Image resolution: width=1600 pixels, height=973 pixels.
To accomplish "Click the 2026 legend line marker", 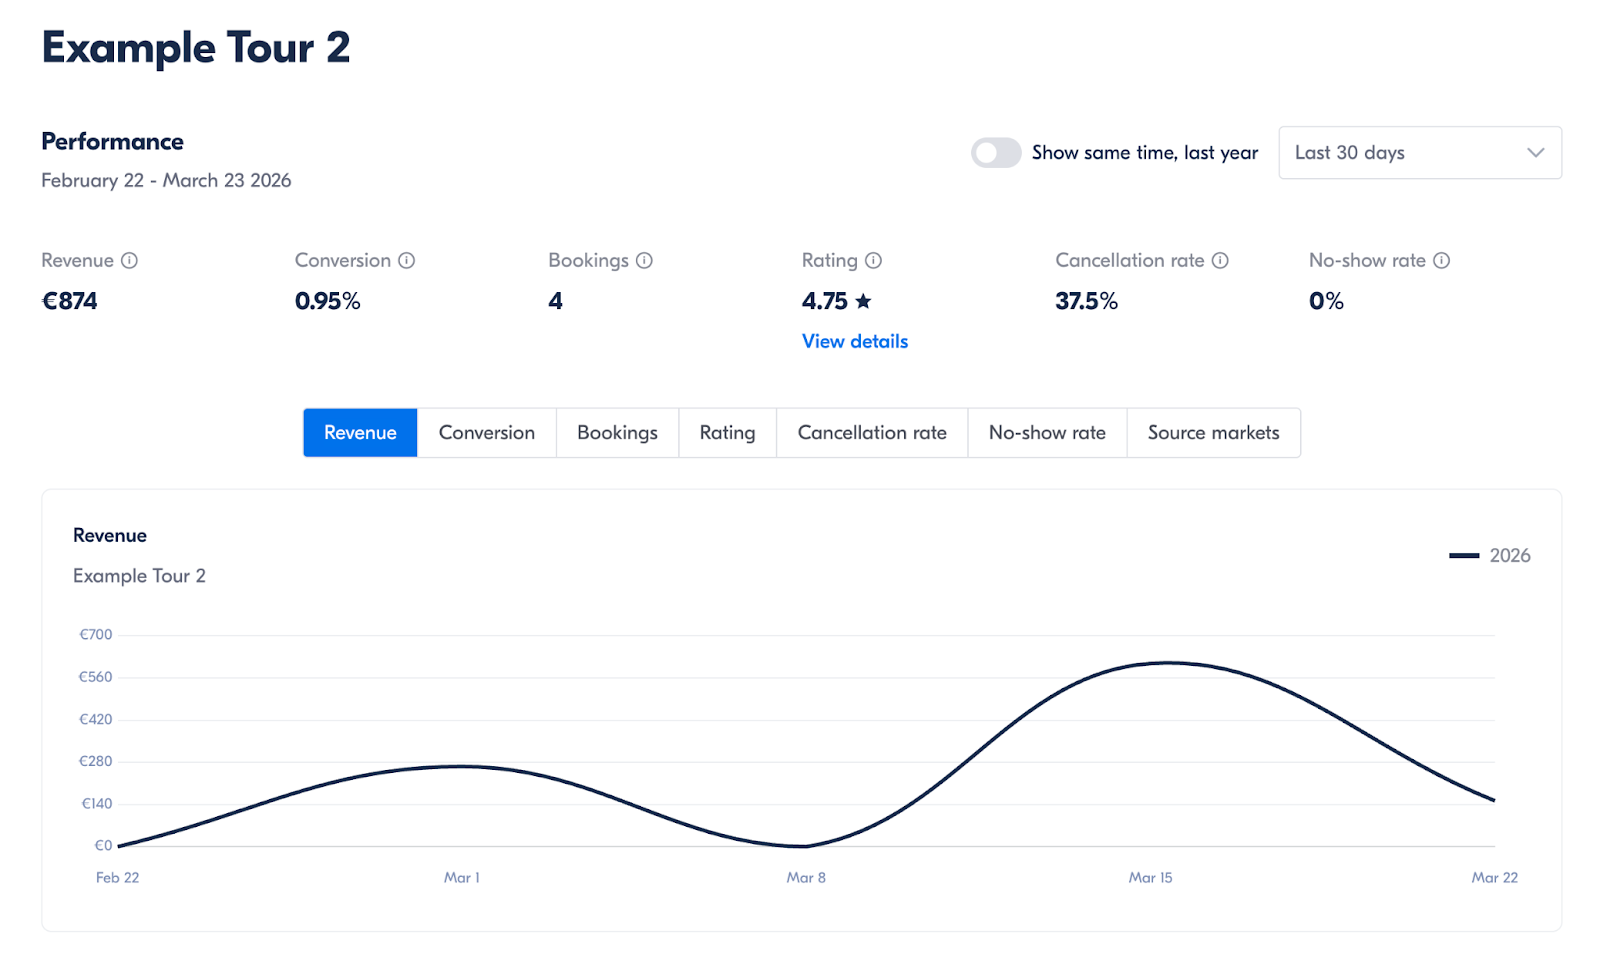I will click(x=1463, y=556).
